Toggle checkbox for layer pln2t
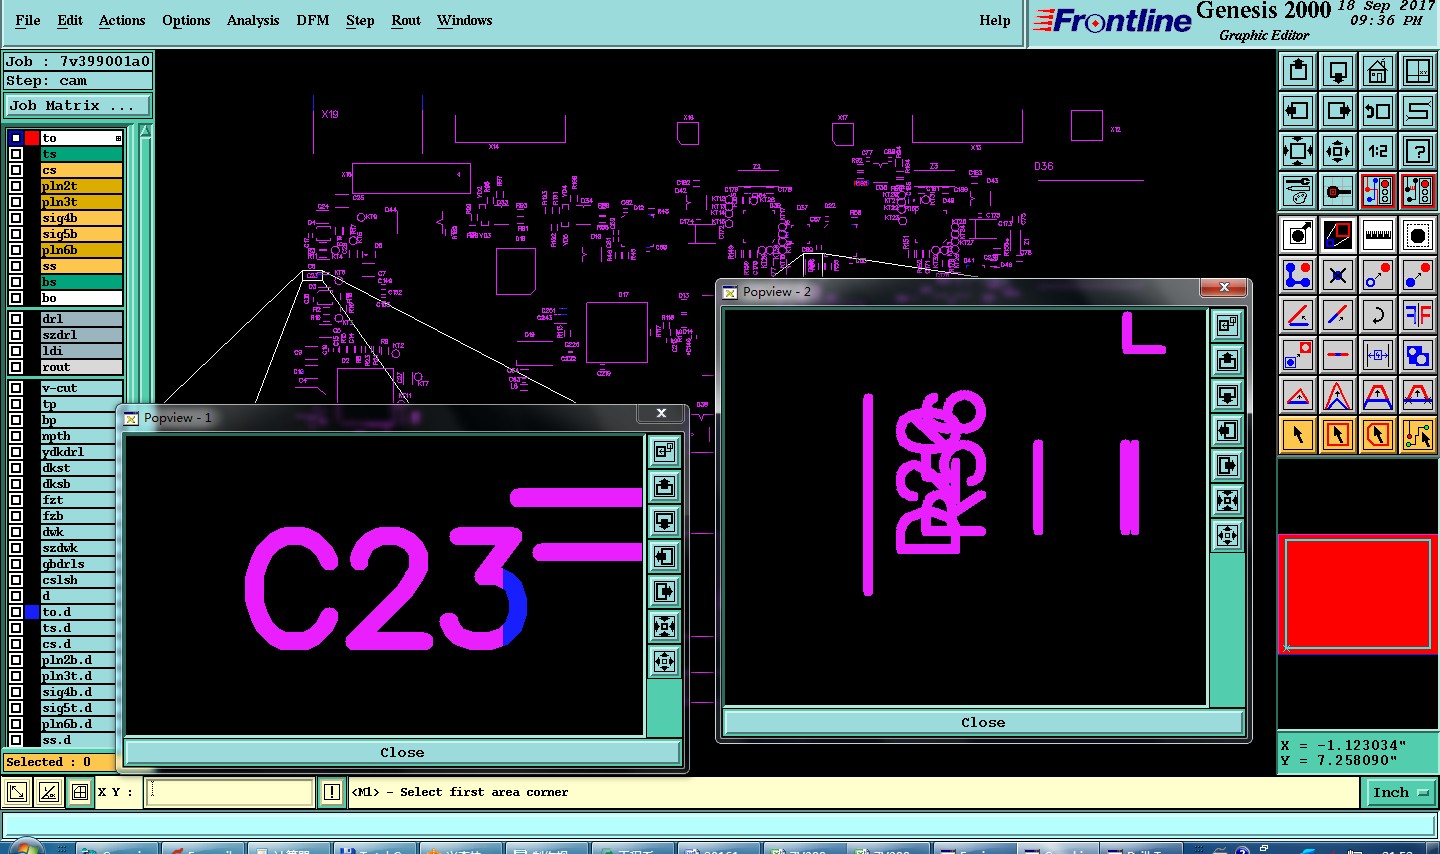The image size is (1440, 854). (16, 186)
